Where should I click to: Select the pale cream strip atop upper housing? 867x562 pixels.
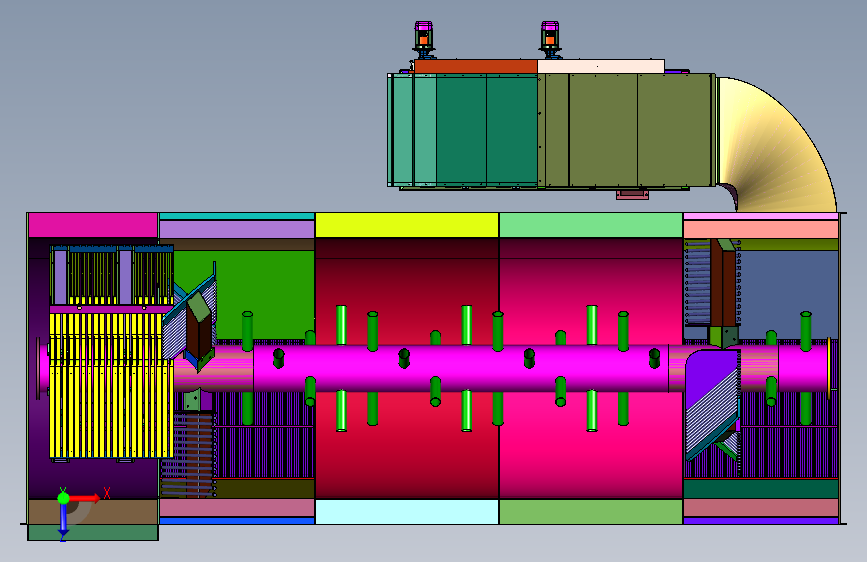pos(601,66)
